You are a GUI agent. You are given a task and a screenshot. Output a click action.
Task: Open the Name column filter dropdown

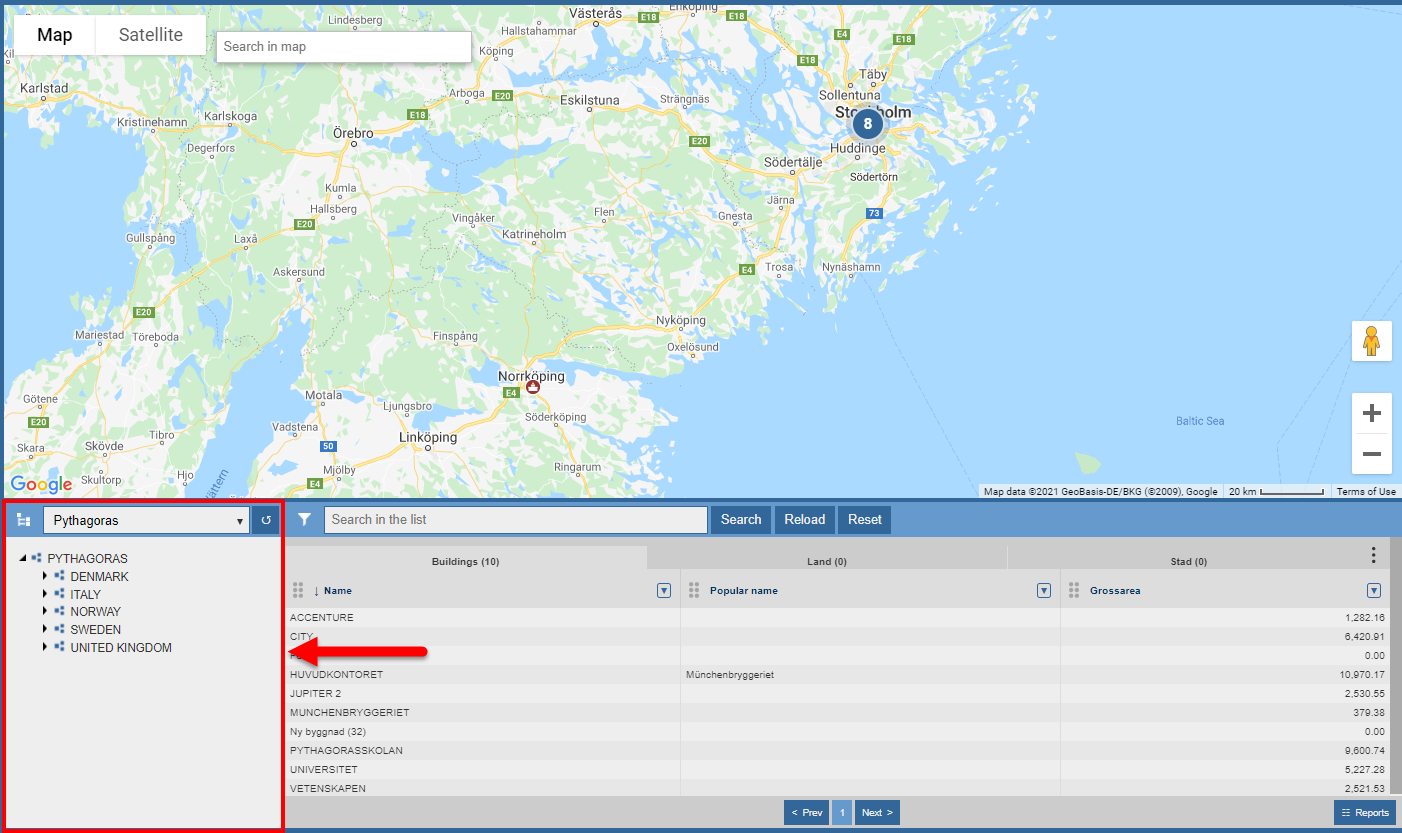coord(664,591)
